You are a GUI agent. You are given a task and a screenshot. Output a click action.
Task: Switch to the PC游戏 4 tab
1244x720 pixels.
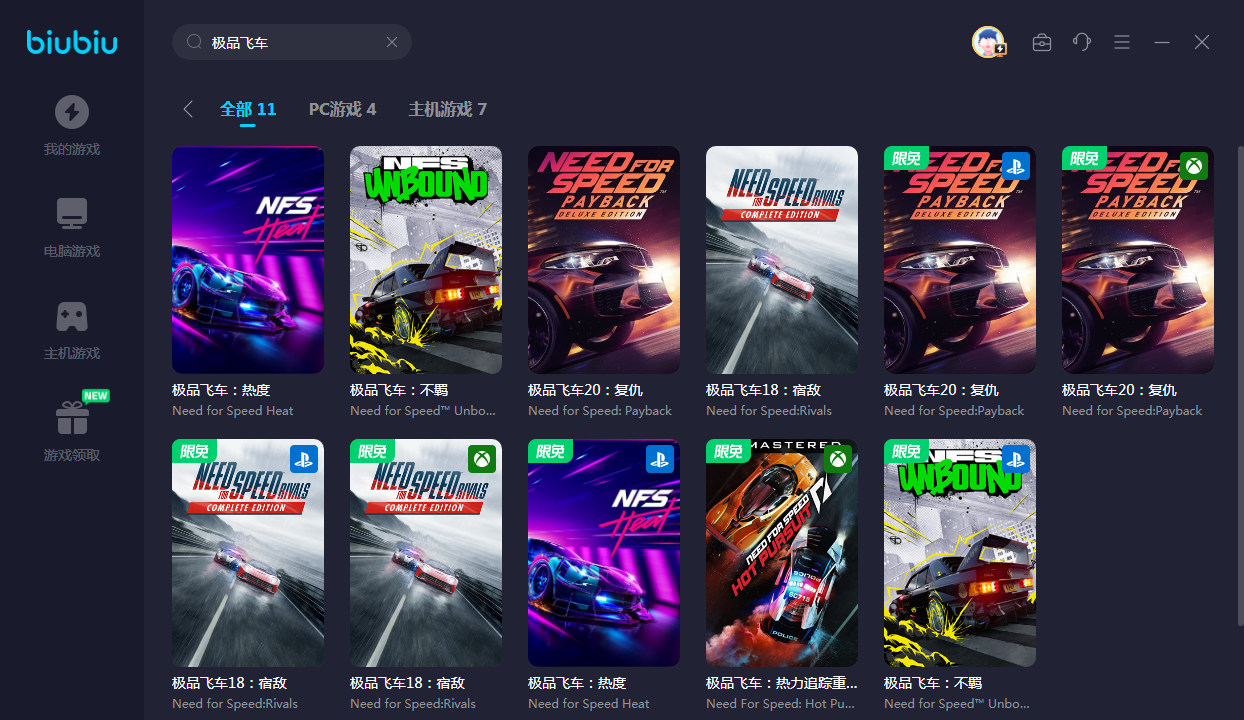(x=342, y=109)
